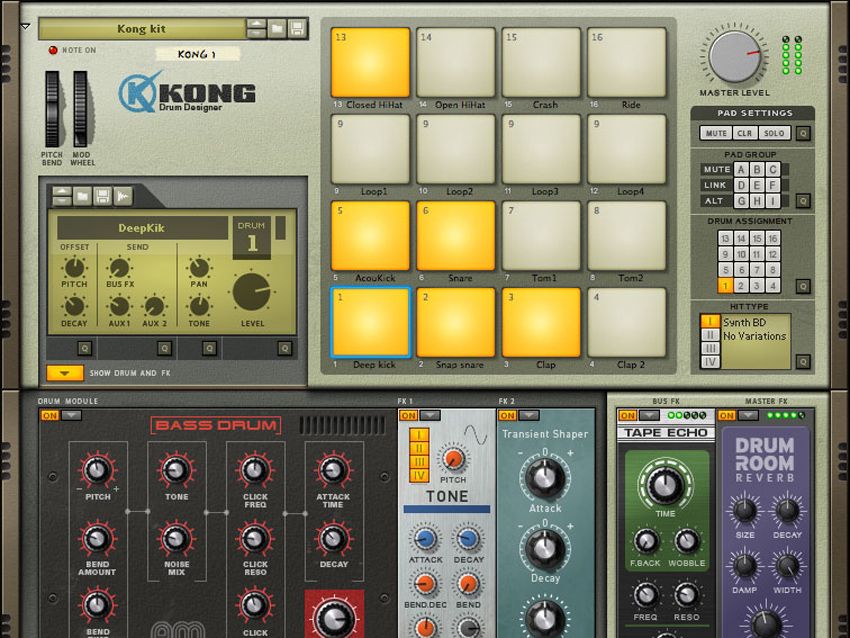Assign drum 6 in Drum Assignment grid
This screenshot has height=638, width=850.
(x=741, y=270)
